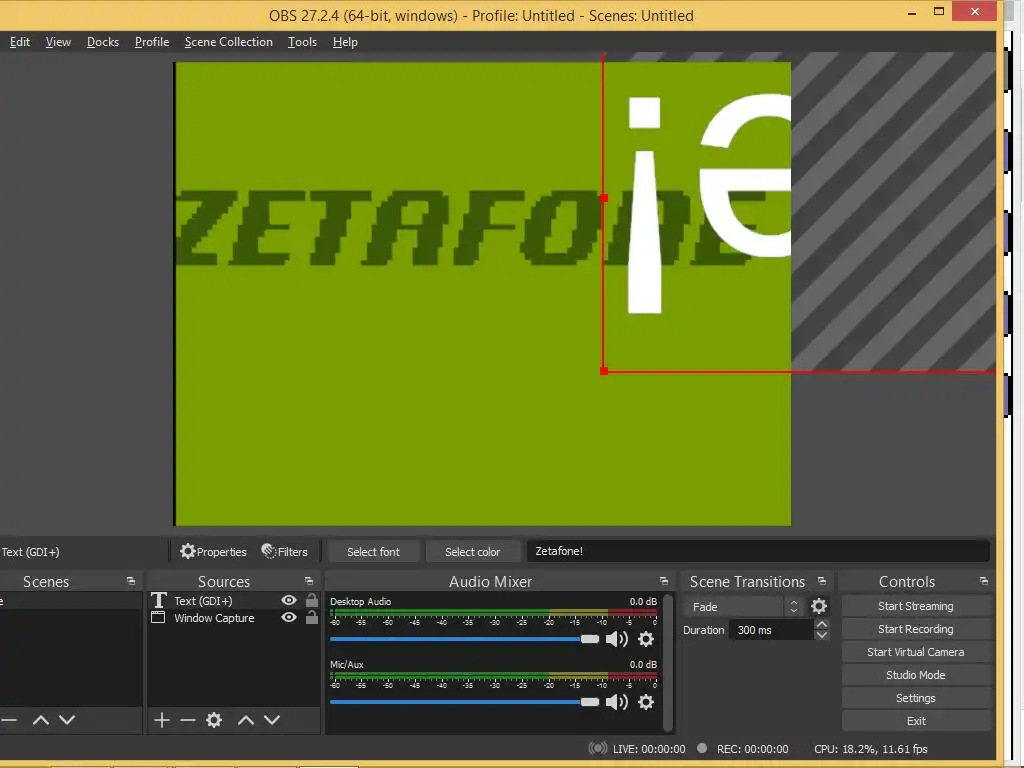This screenshot has width=1024, height=768.
Task: Open the Tools menu
Action: (302, 42)
